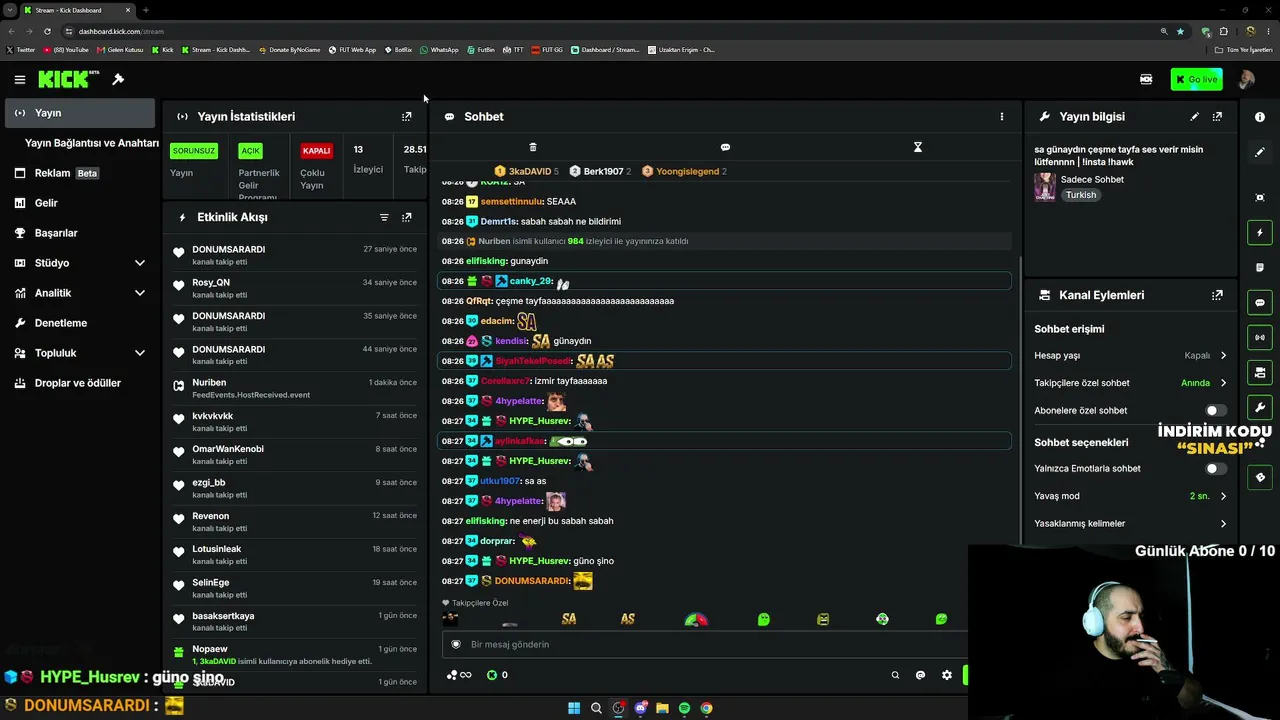Open Spotify from the taskbar
1280x720 pixels.
684,708
